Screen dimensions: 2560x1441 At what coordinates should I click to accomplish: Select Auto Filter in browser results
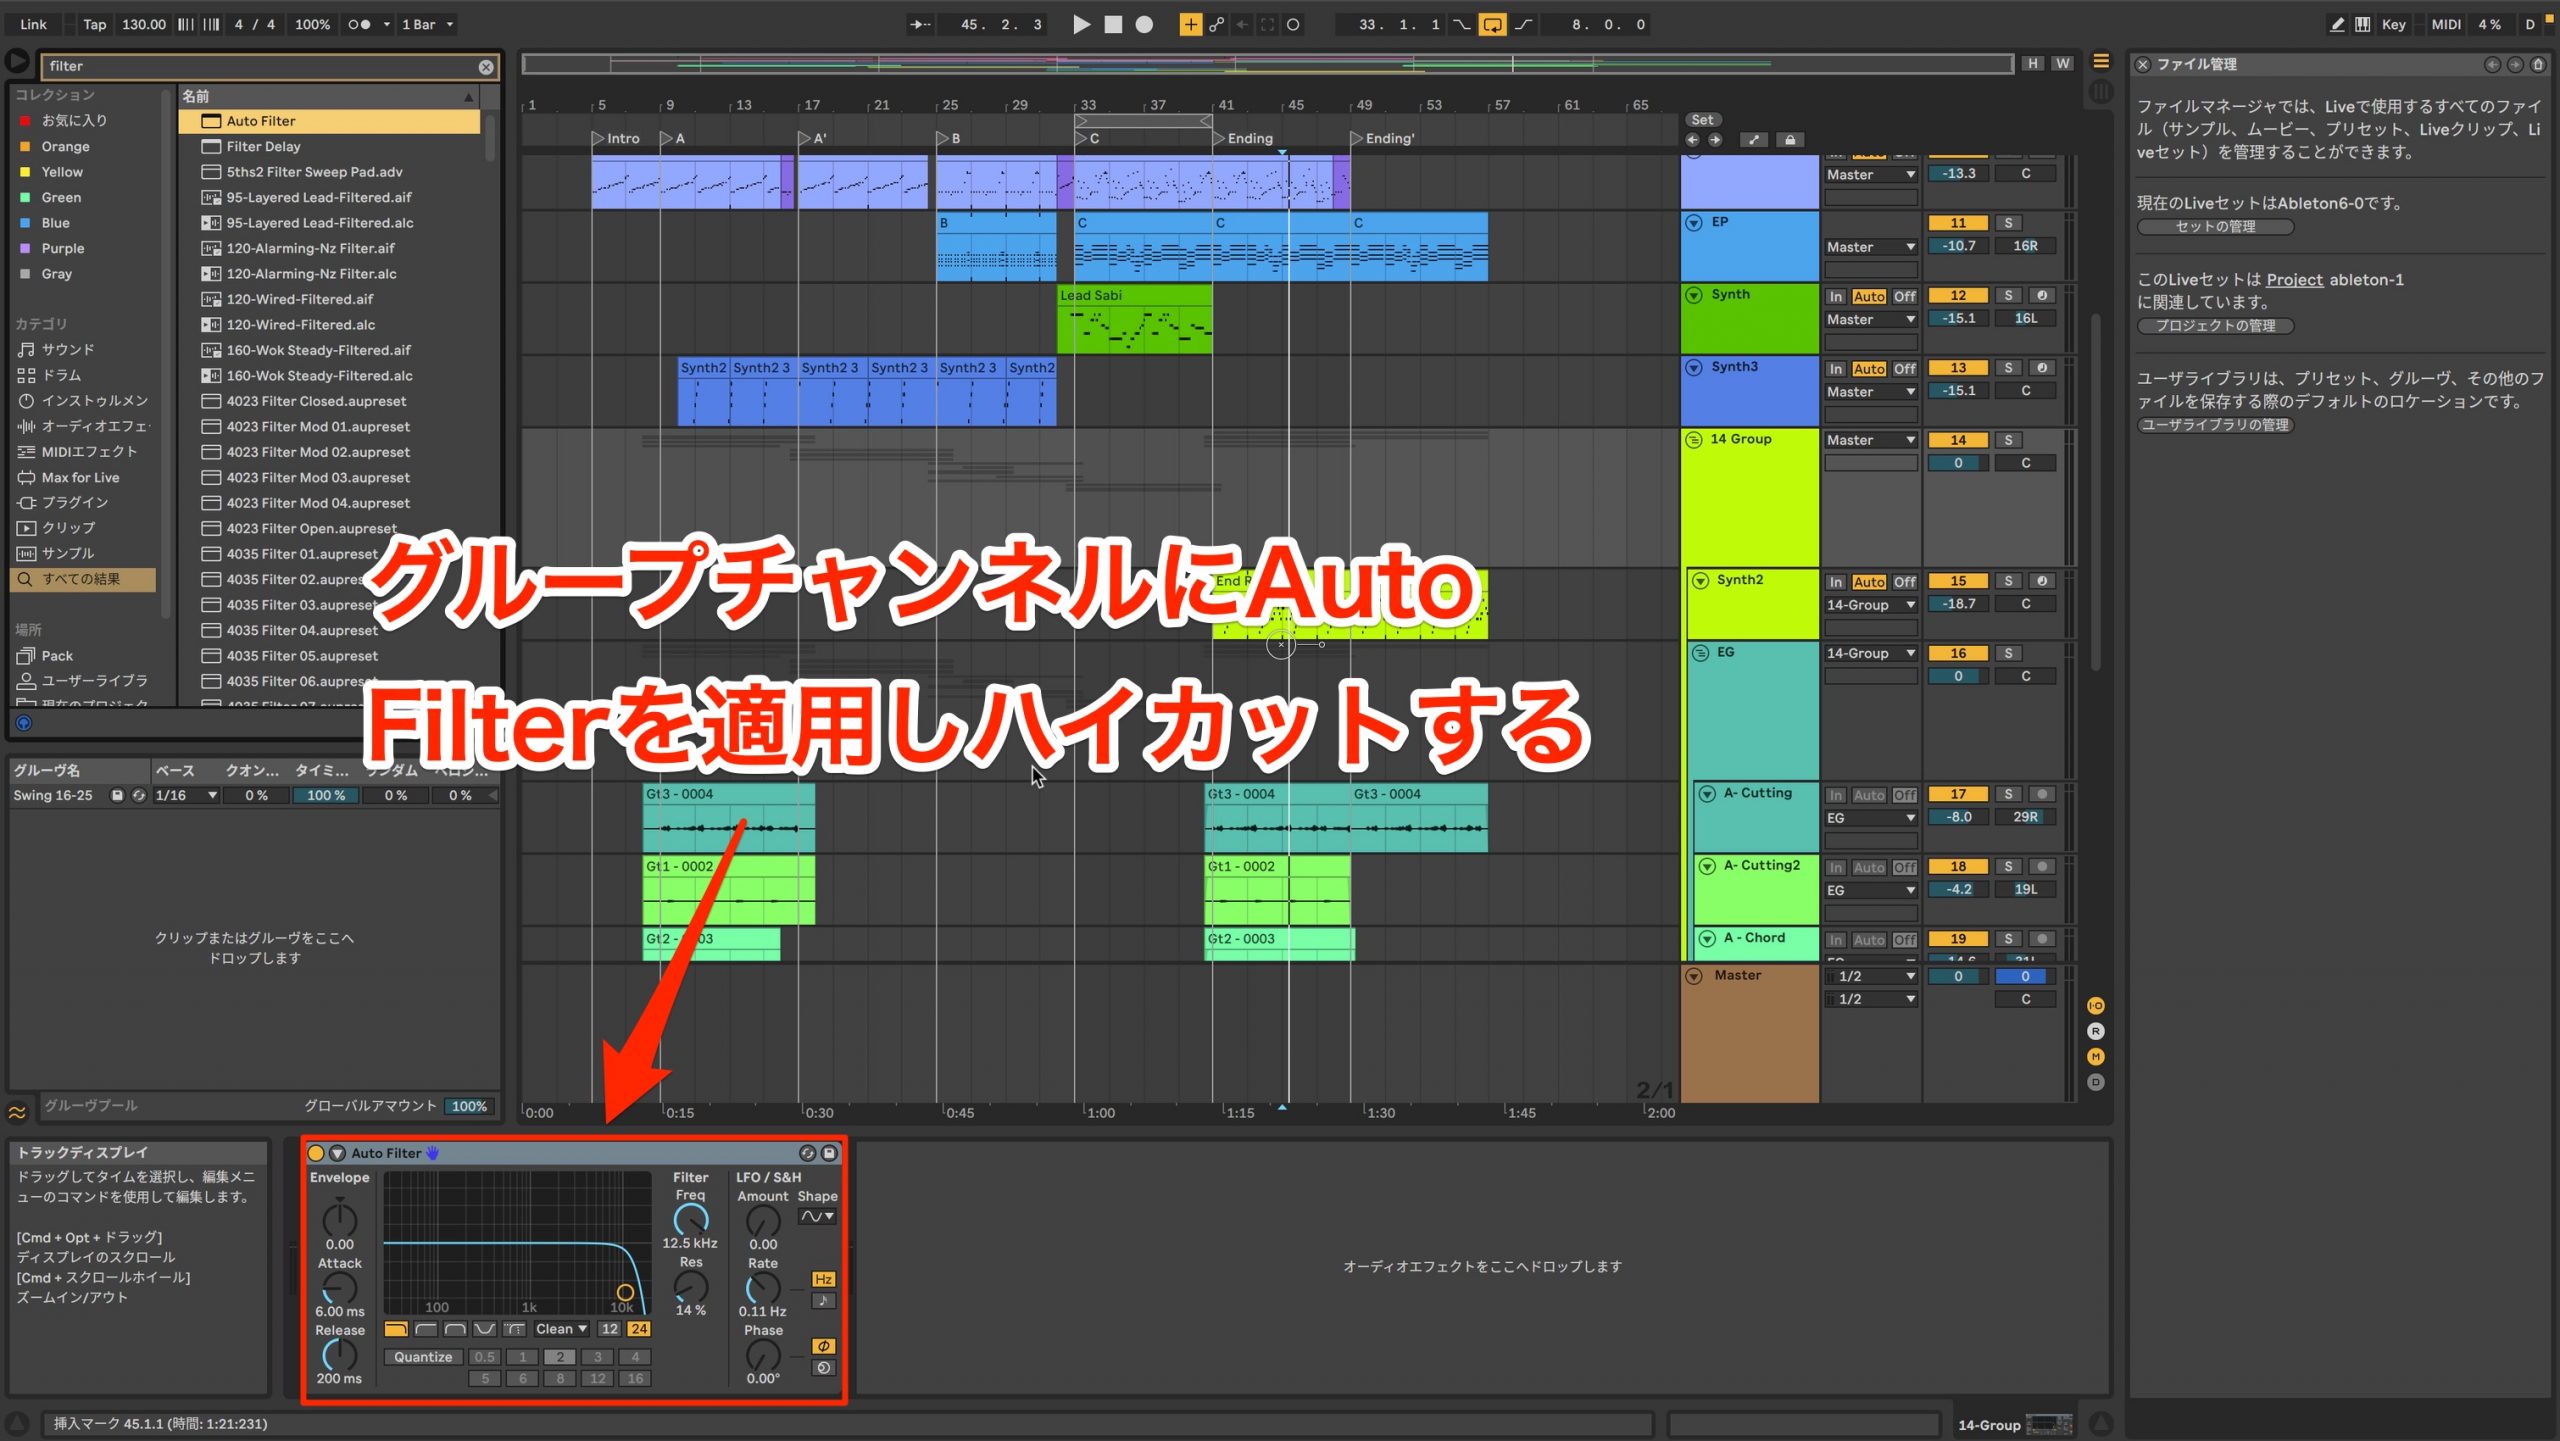click(329, 121)
